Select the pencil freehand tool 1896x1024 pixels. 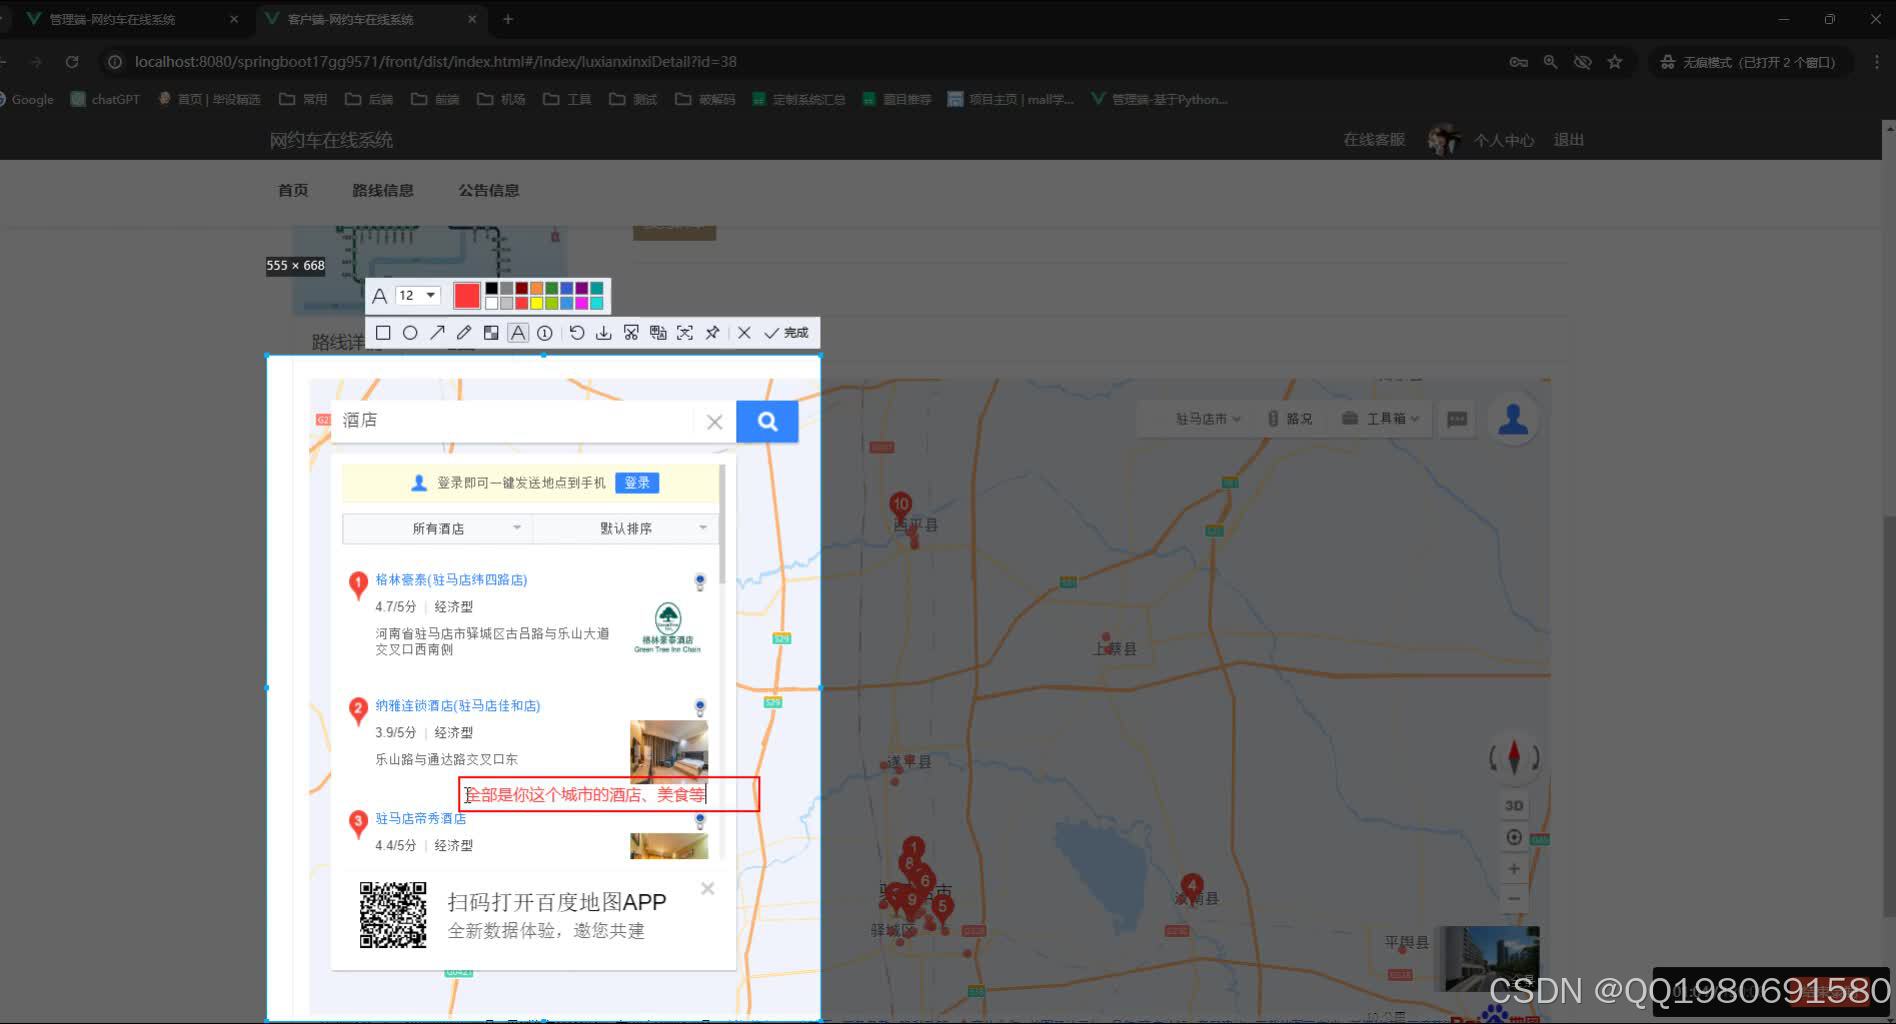coord(464,332)
